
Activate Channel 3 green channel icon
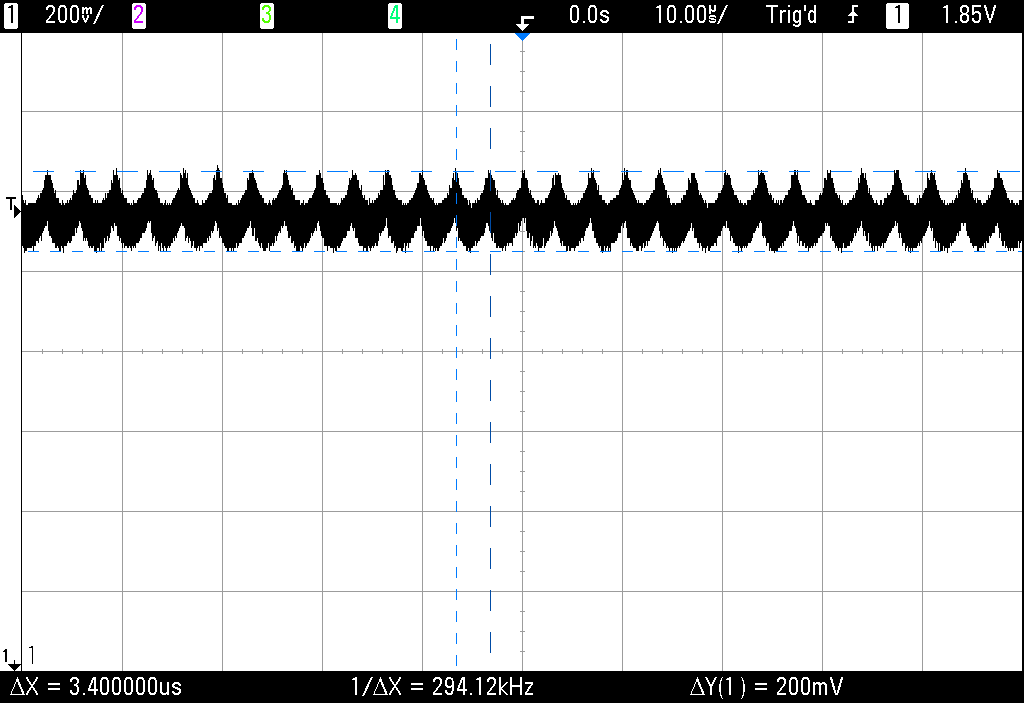coord(267,15)
